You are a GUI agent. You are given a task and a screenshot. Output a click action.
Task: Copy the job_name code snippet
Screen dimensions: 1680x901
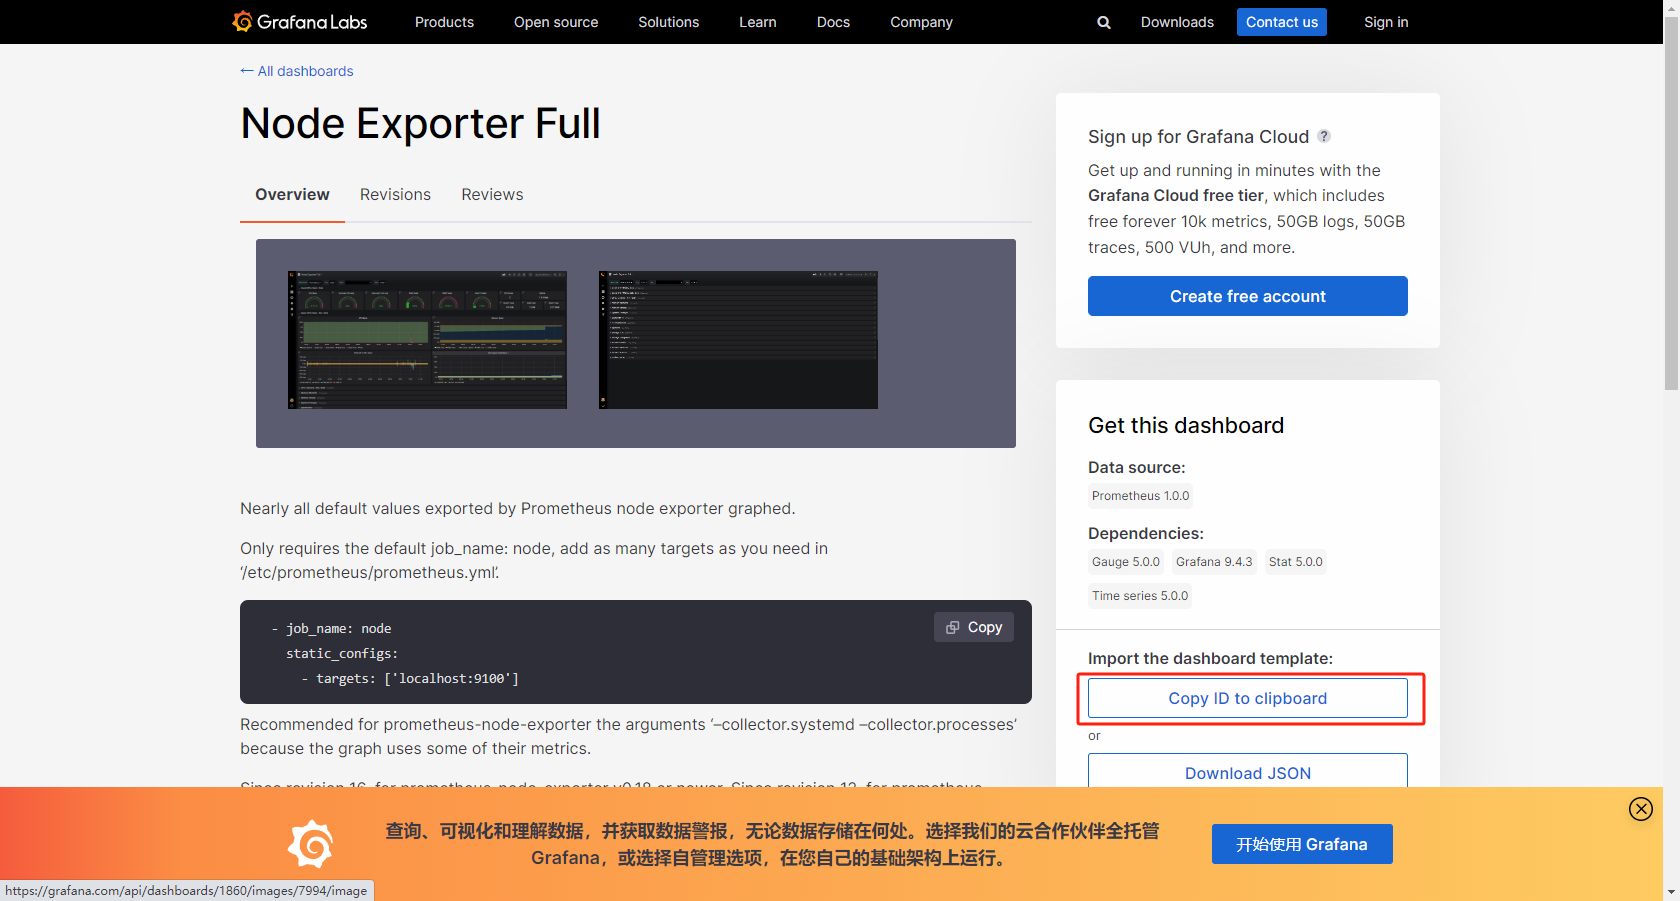click(974, 627)
